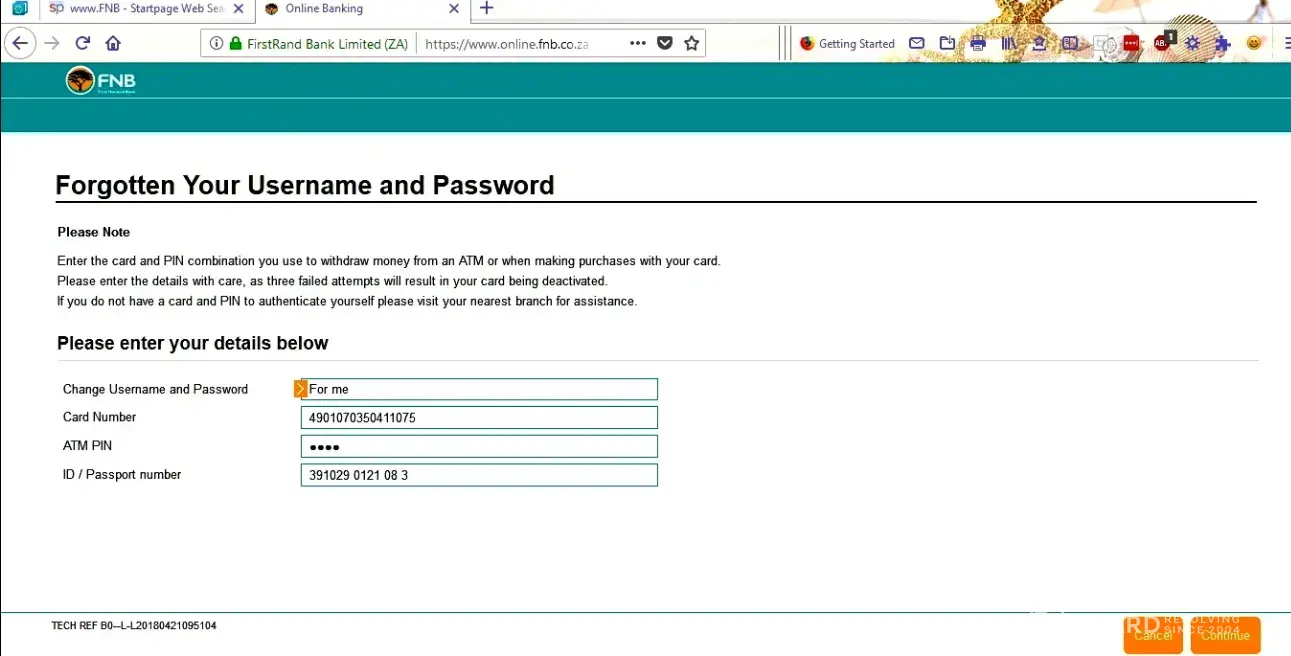Click the printer icon in toolbar
Screen dimensions: 1291x656
[978, 44]
